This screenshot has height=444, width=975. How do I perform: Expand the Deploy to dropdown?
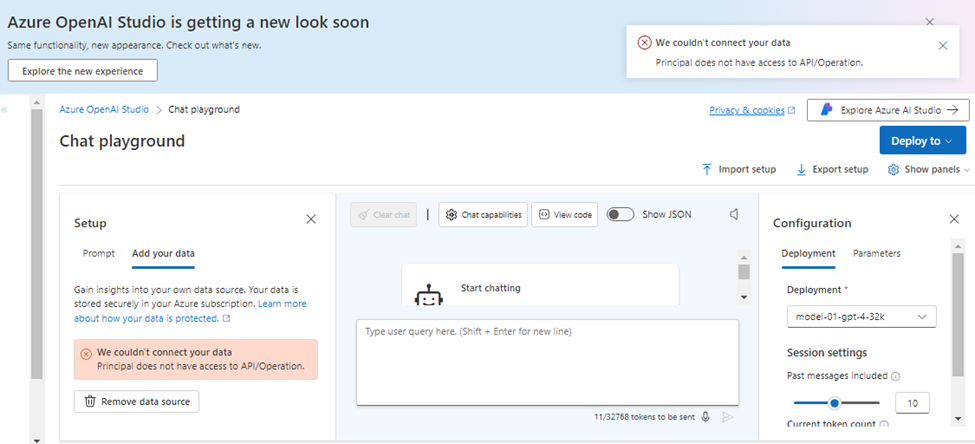click(x=923, y=141)
